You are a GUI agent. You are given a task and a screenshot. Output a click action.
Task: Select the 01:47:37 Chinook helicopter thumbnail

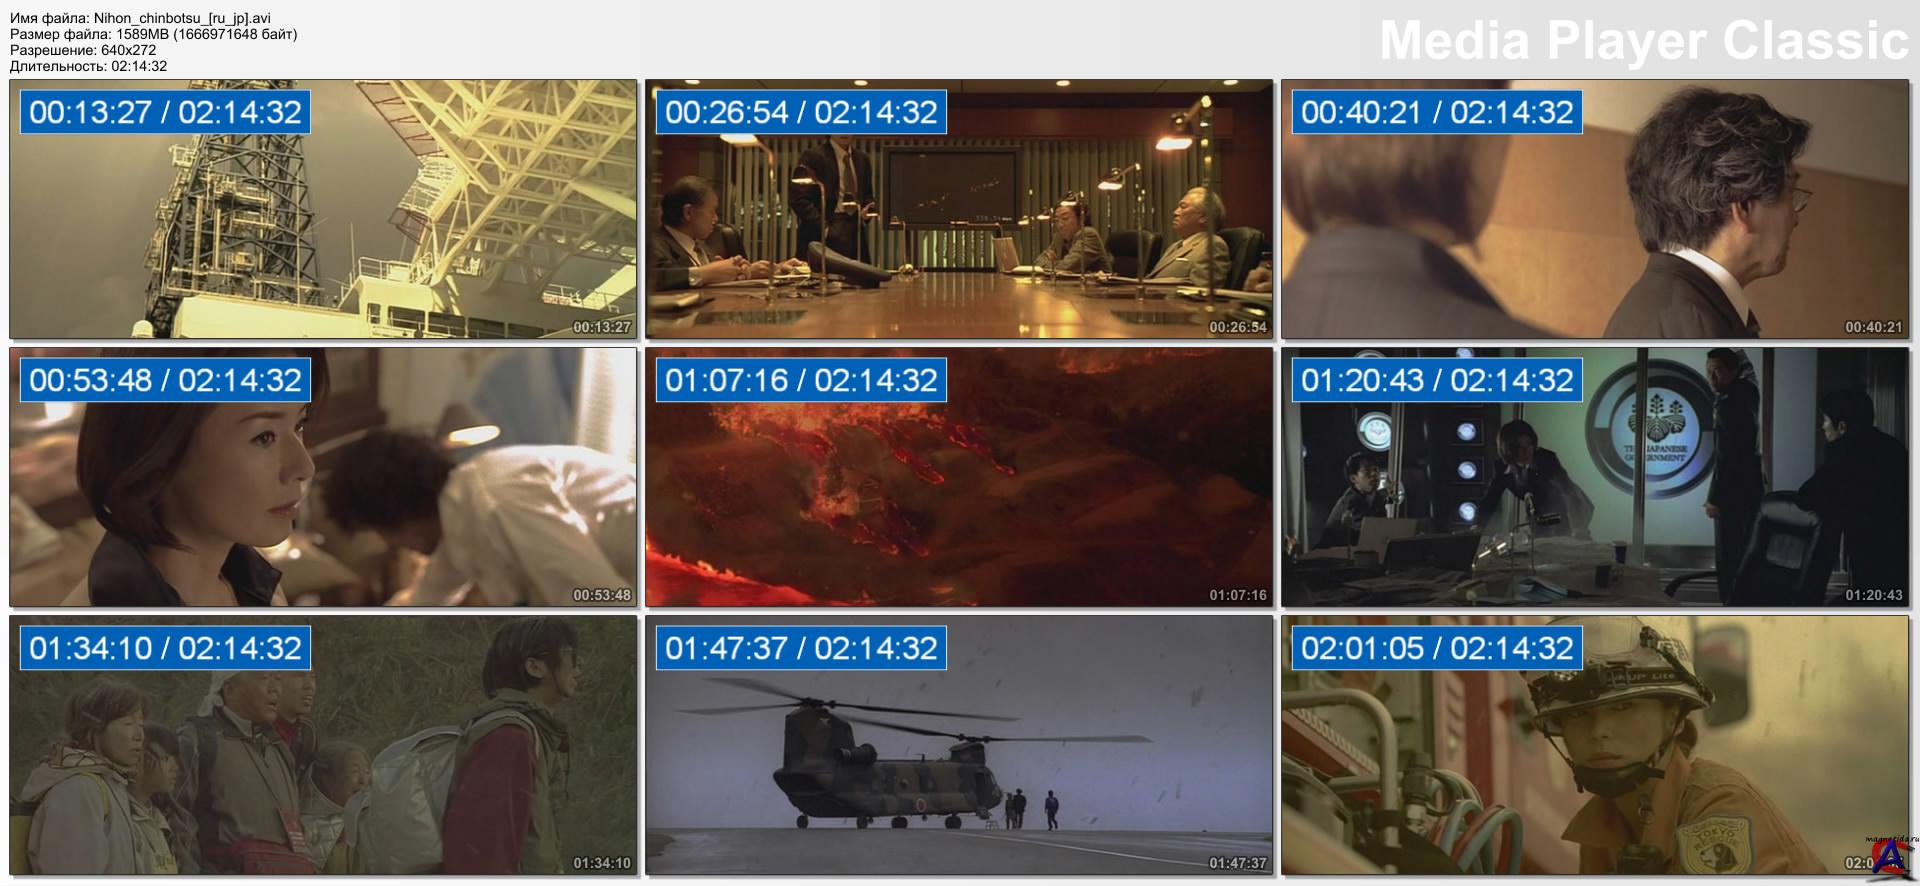(959, 745)
